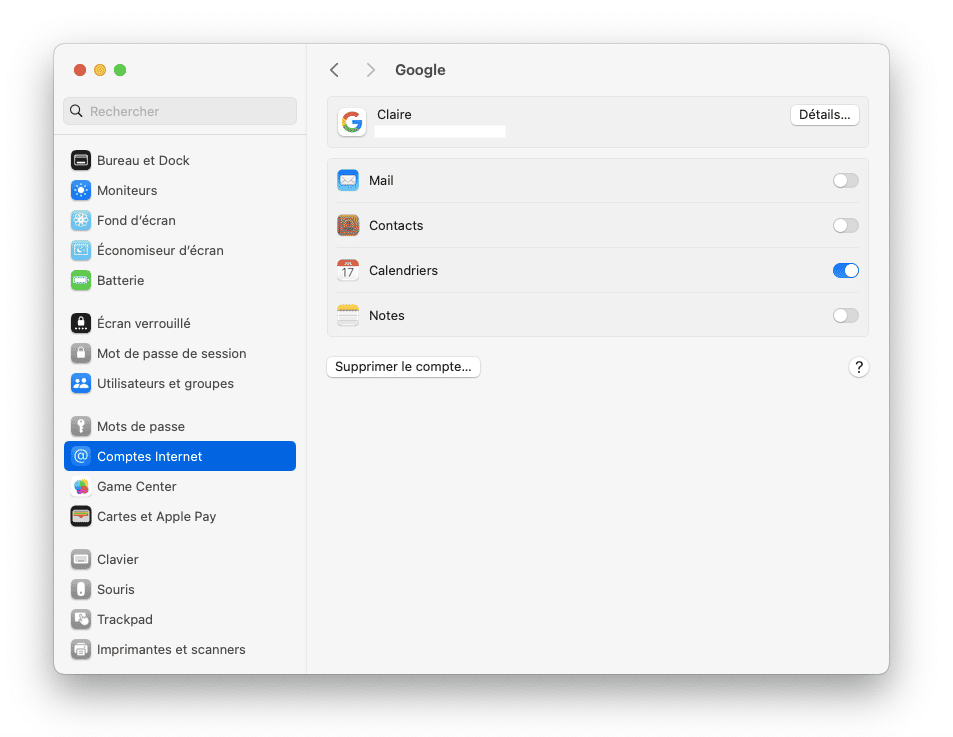Click the Économiseur d'écran icon

pos(81,250)
